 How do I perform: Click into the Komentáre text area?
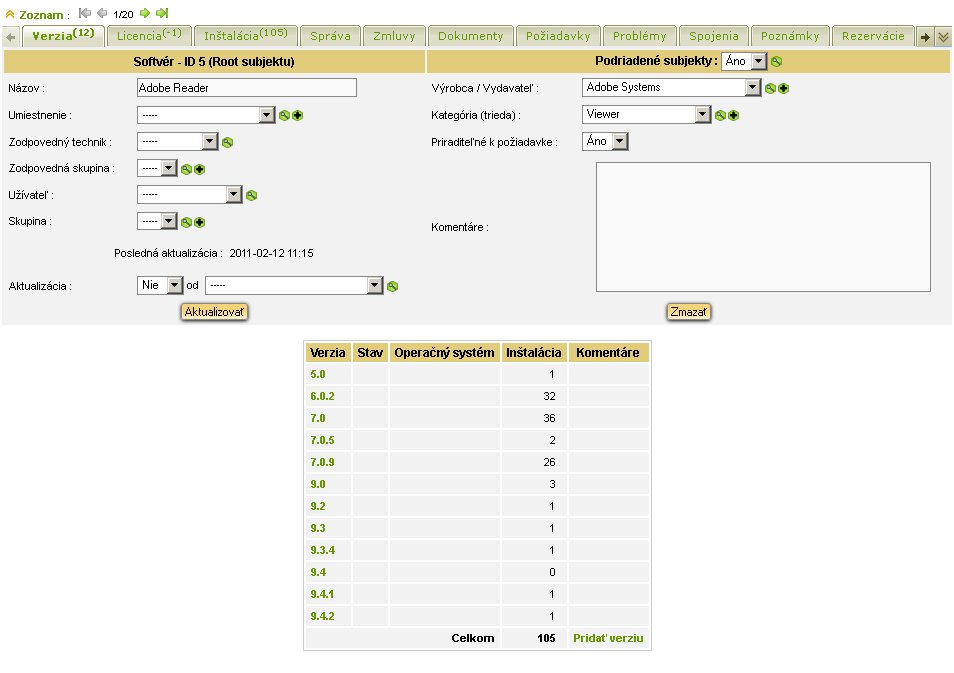pyautogui.click(x=763, y=227)
